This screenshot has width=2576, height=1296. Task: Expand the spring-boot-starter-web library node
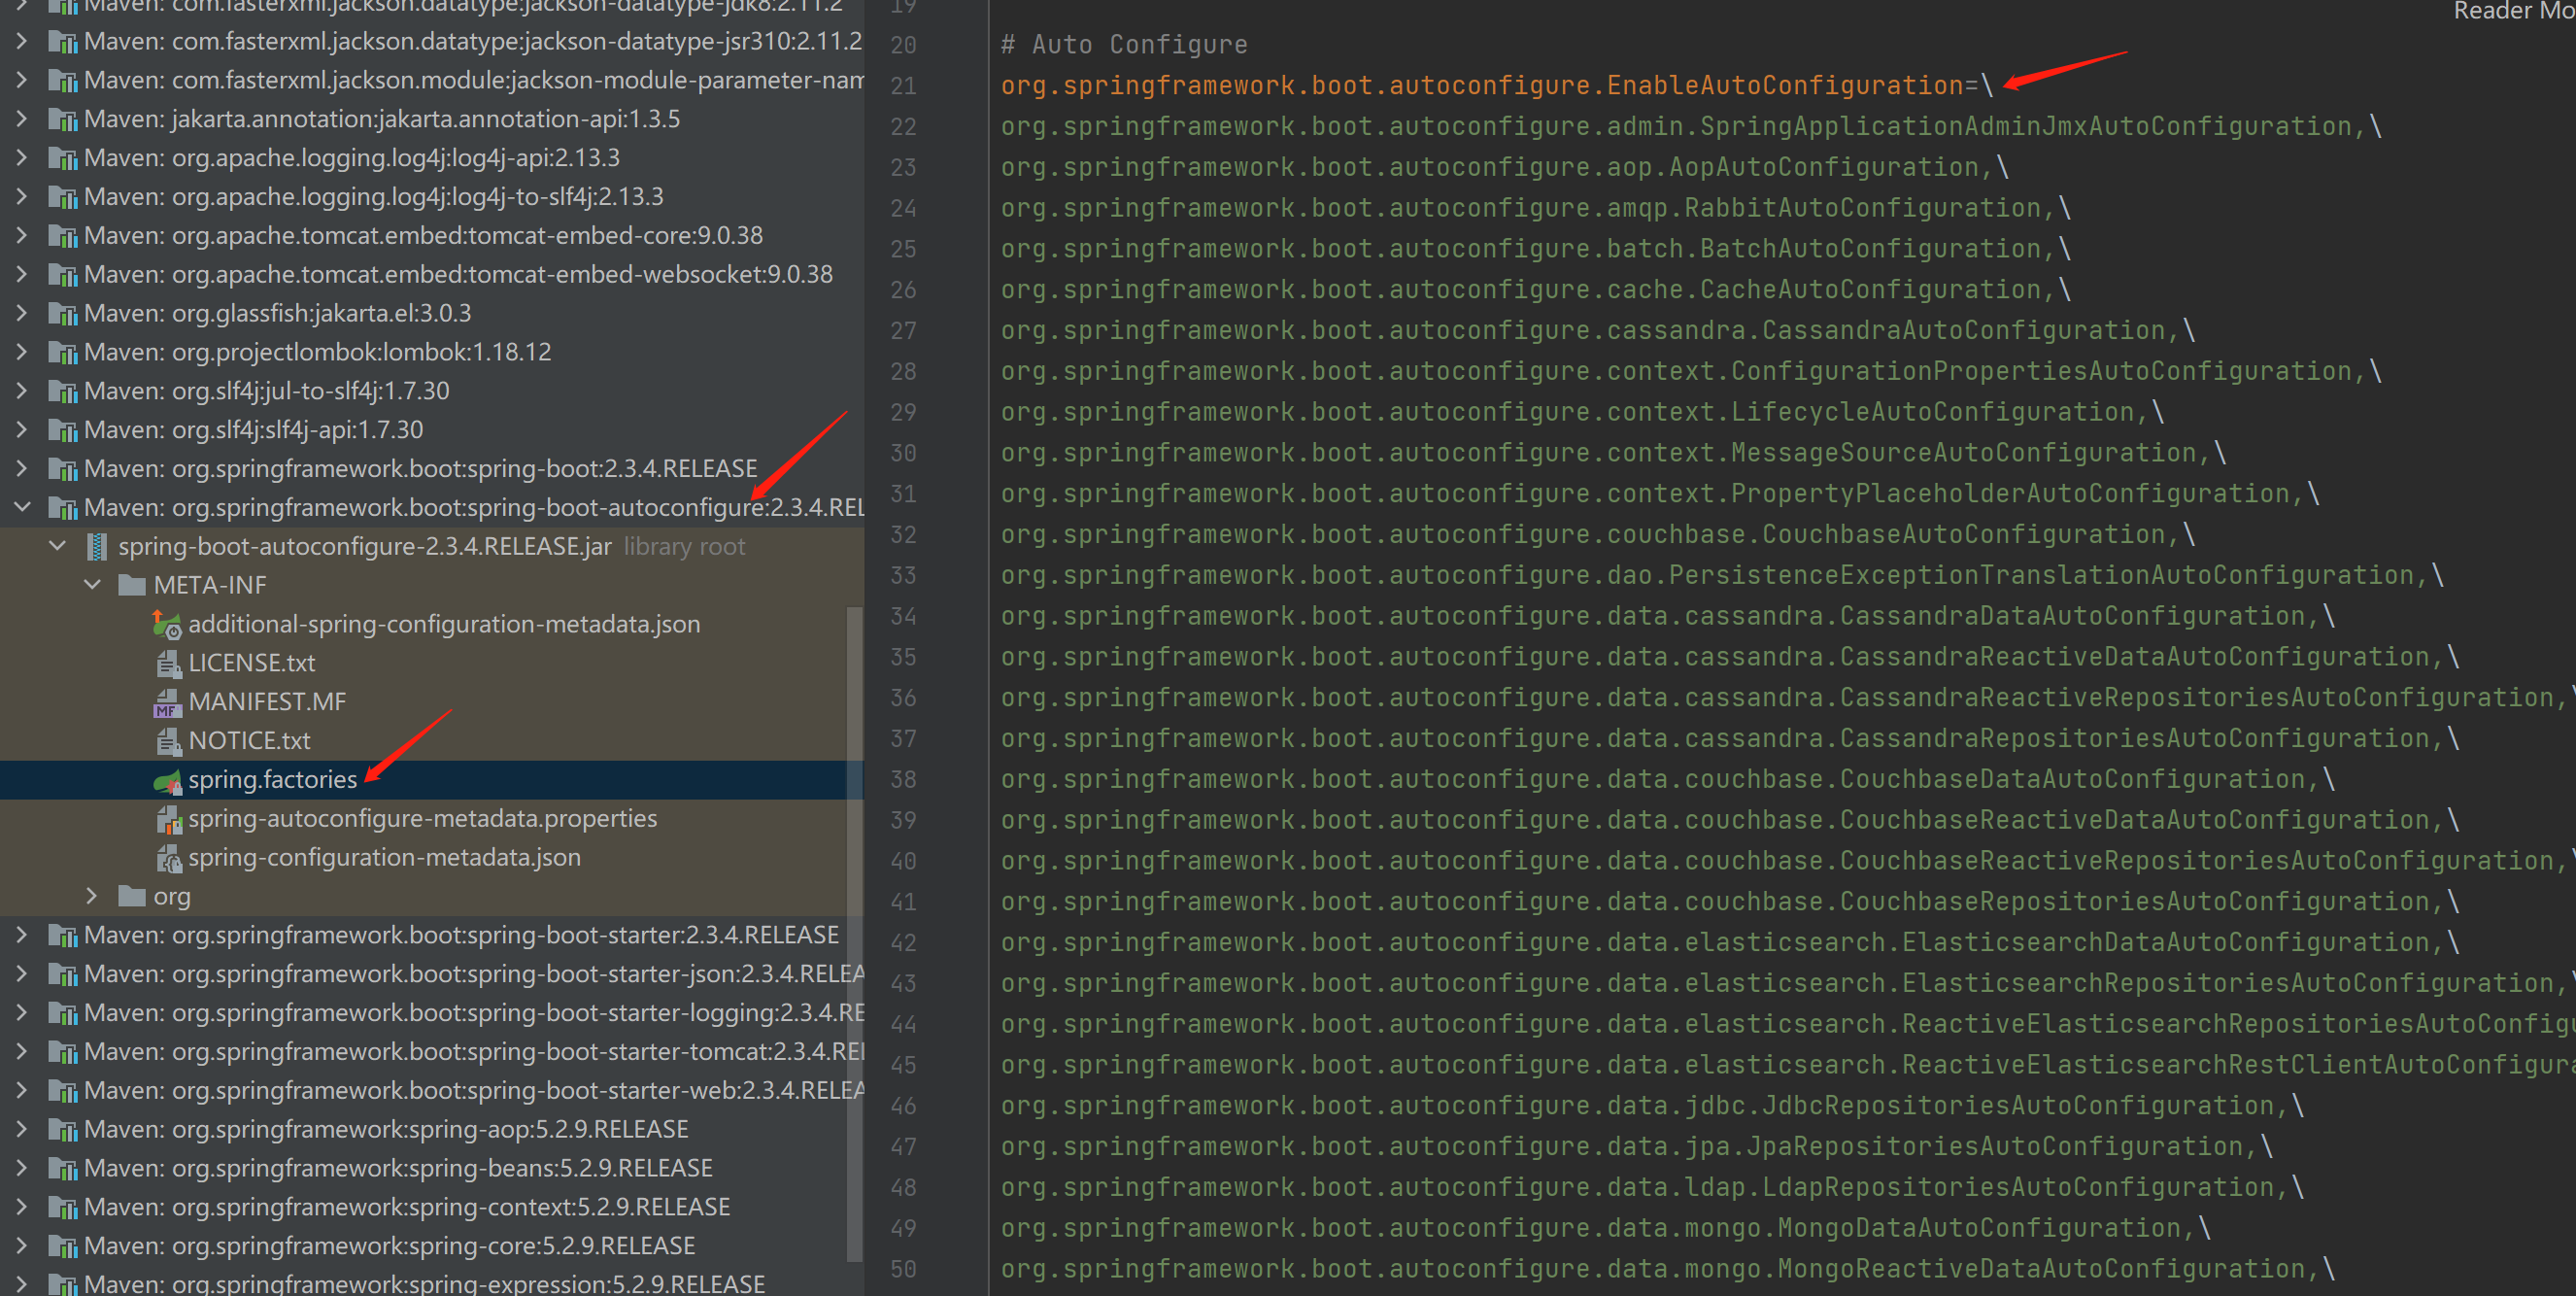22,1090
